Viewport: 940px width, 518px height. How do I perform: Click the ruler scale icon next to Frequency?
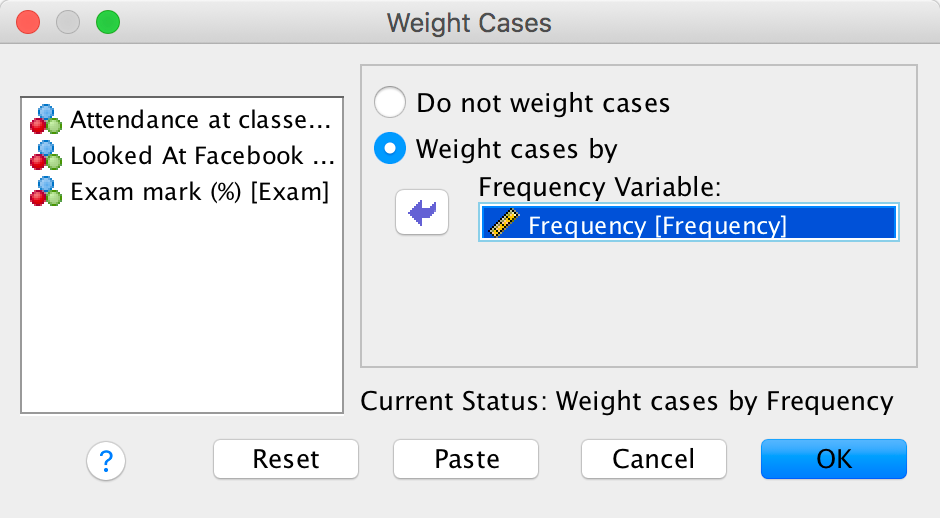click(x=502, y=225)
